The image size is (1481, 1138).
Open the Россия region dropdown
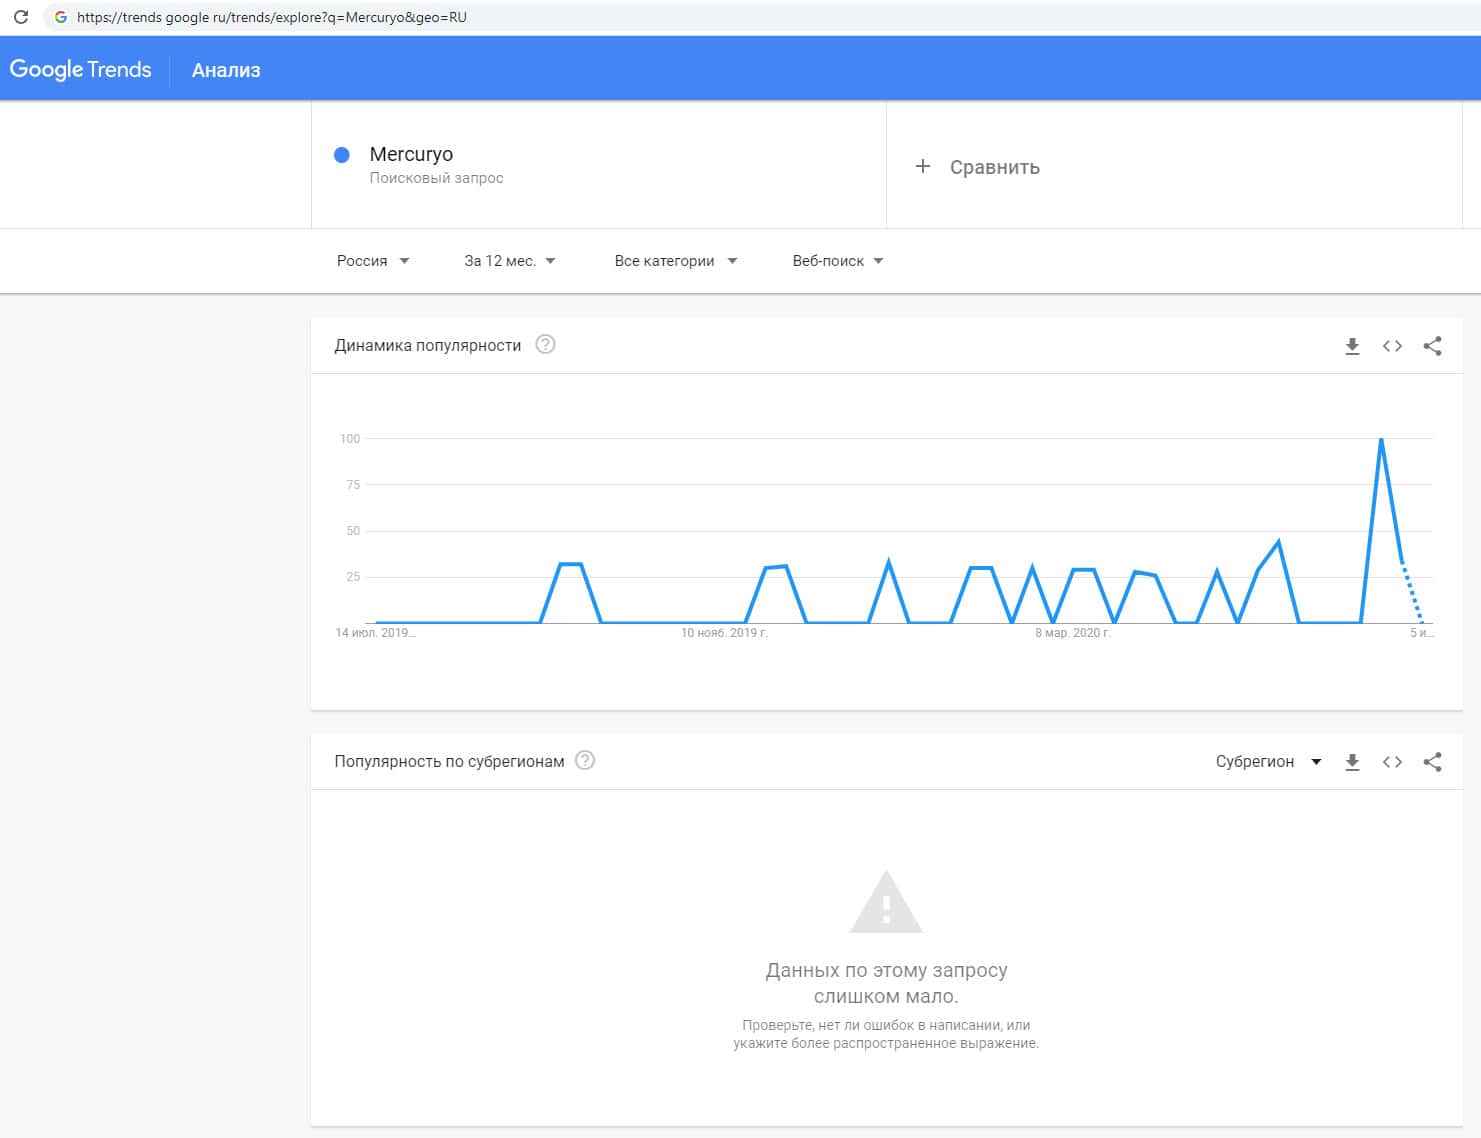(372, 261)
